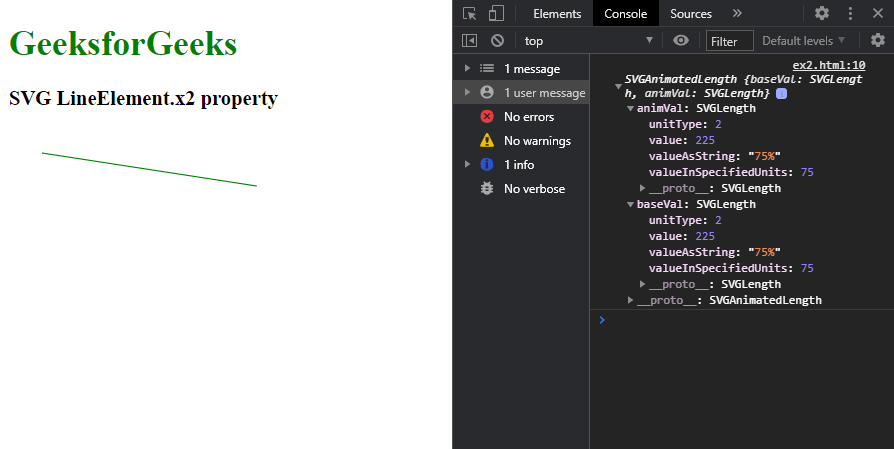Hide the console sidebar

coord(469,40)
